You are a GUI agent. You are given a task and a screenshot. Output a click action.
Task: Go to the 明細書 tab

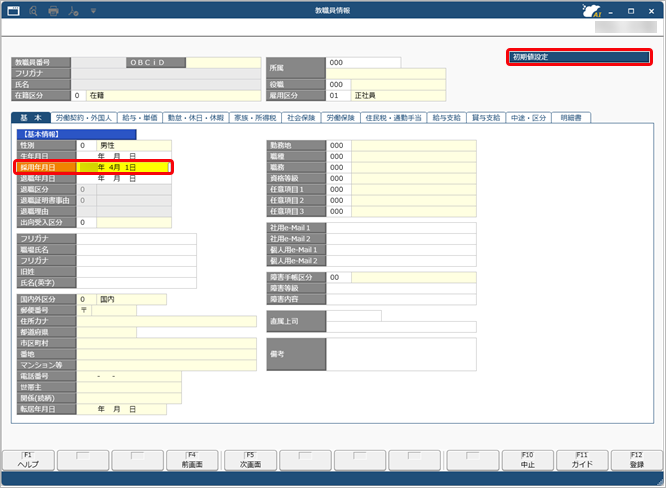click(x=574, y=118)
